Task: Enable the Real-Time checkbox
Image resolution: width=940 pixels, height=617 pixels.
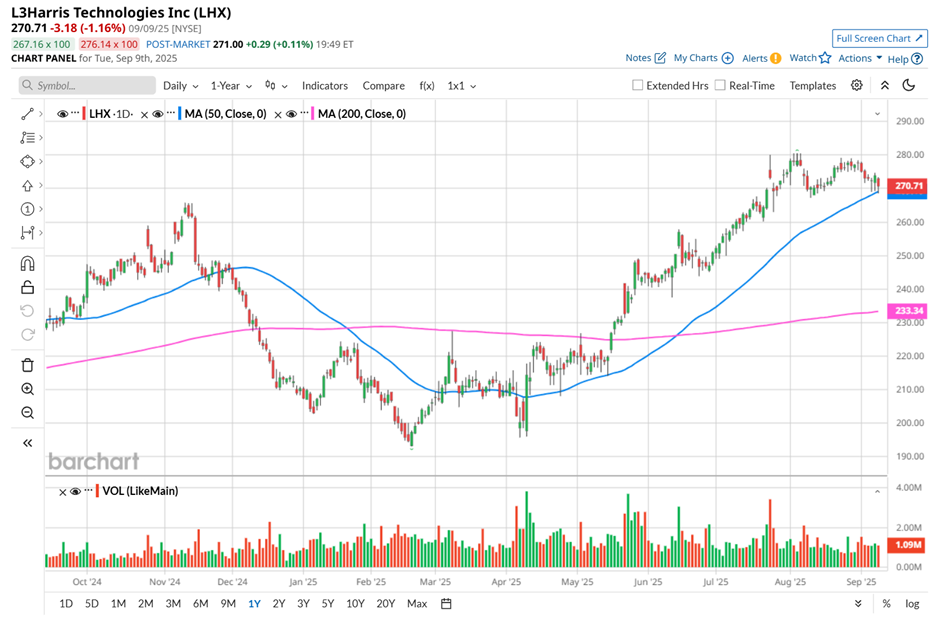Action: coord(720,85)
